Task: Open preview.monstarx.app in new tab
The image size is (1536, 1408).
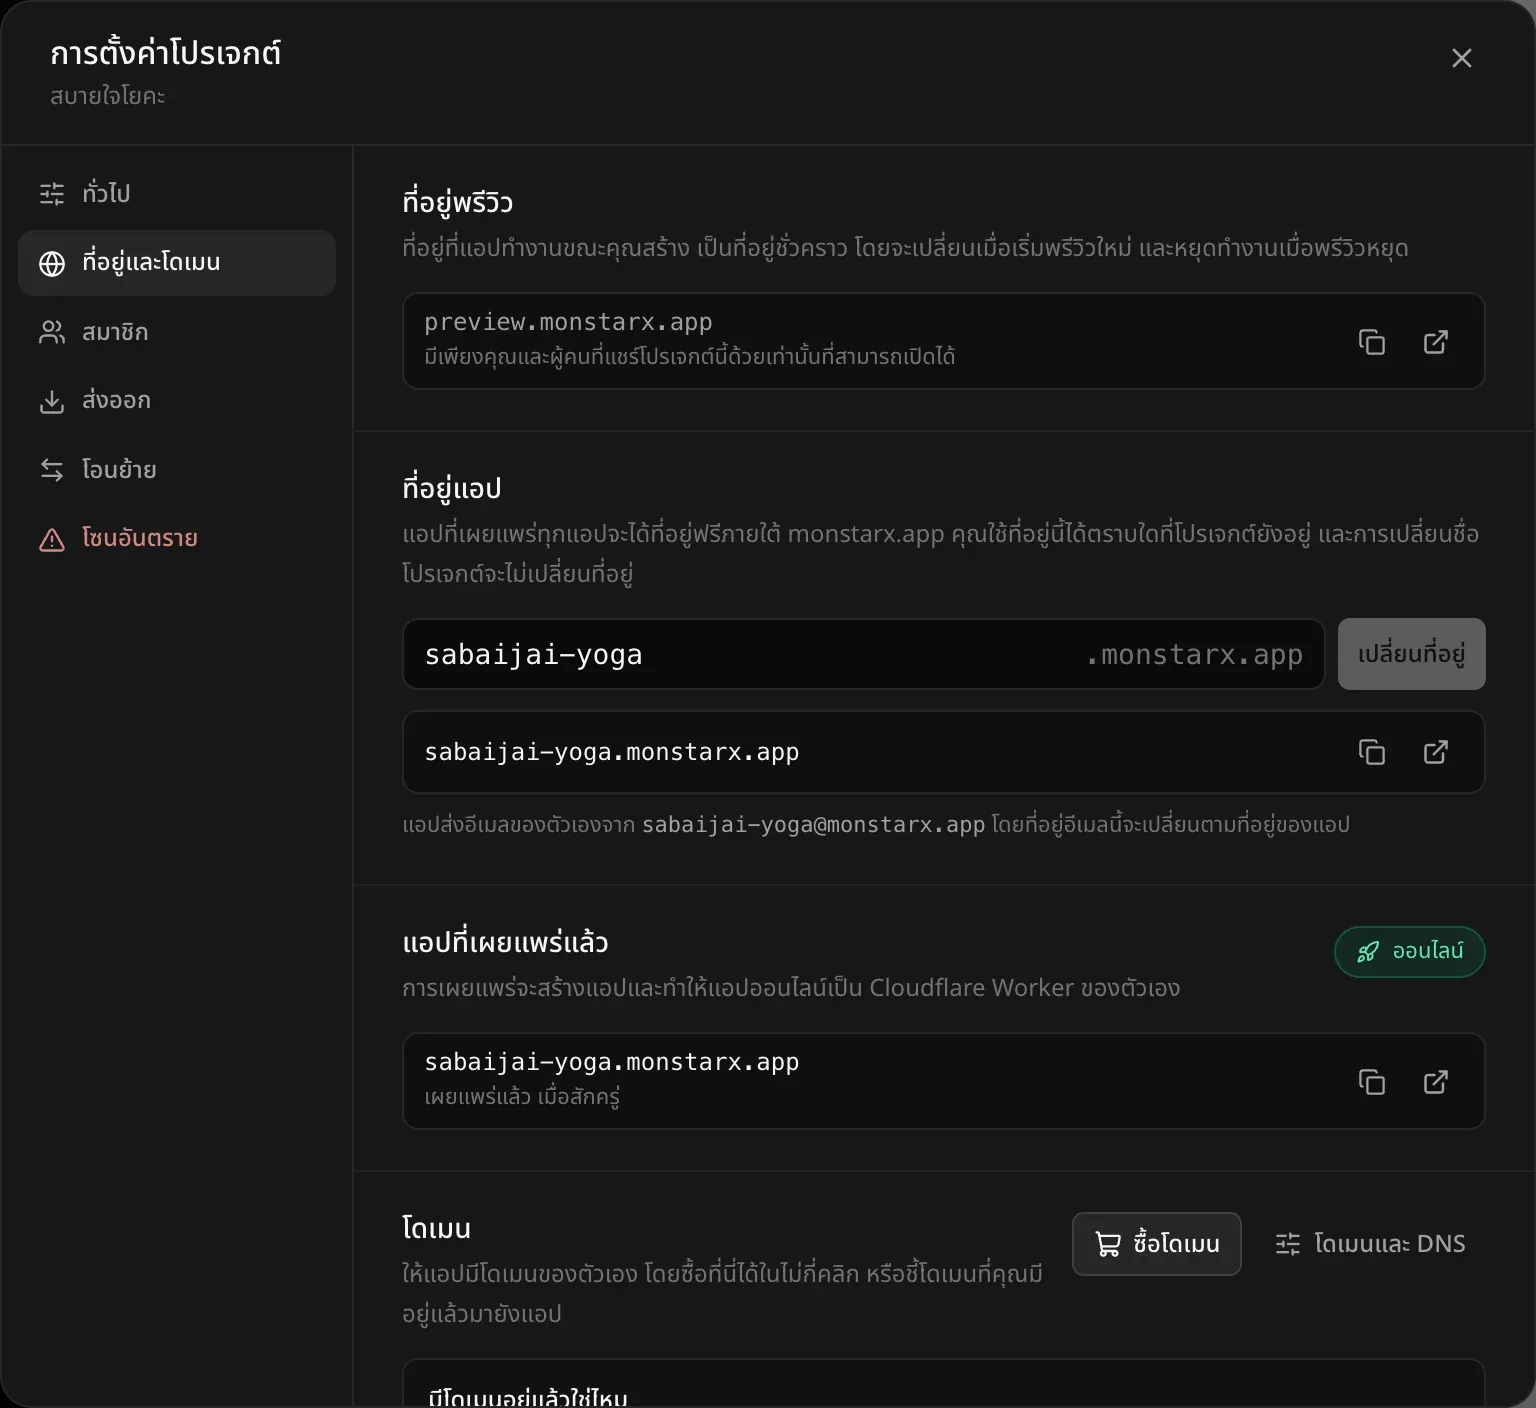Action: pos(1436,342)
